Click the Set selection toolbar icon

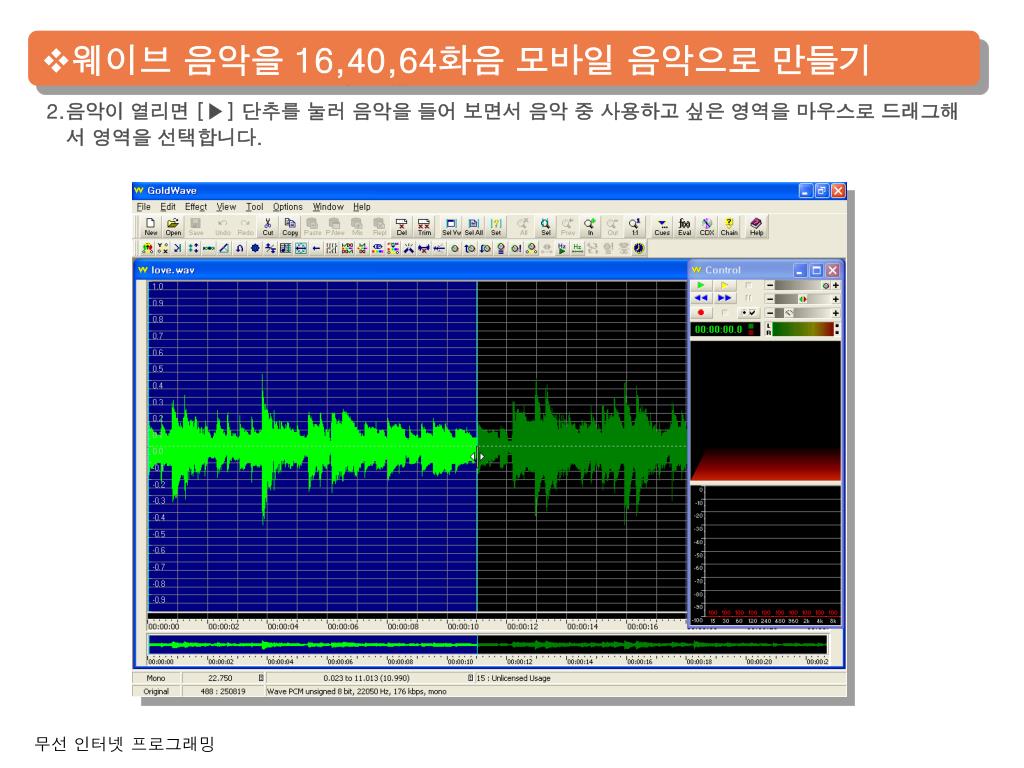pos(496,227)
